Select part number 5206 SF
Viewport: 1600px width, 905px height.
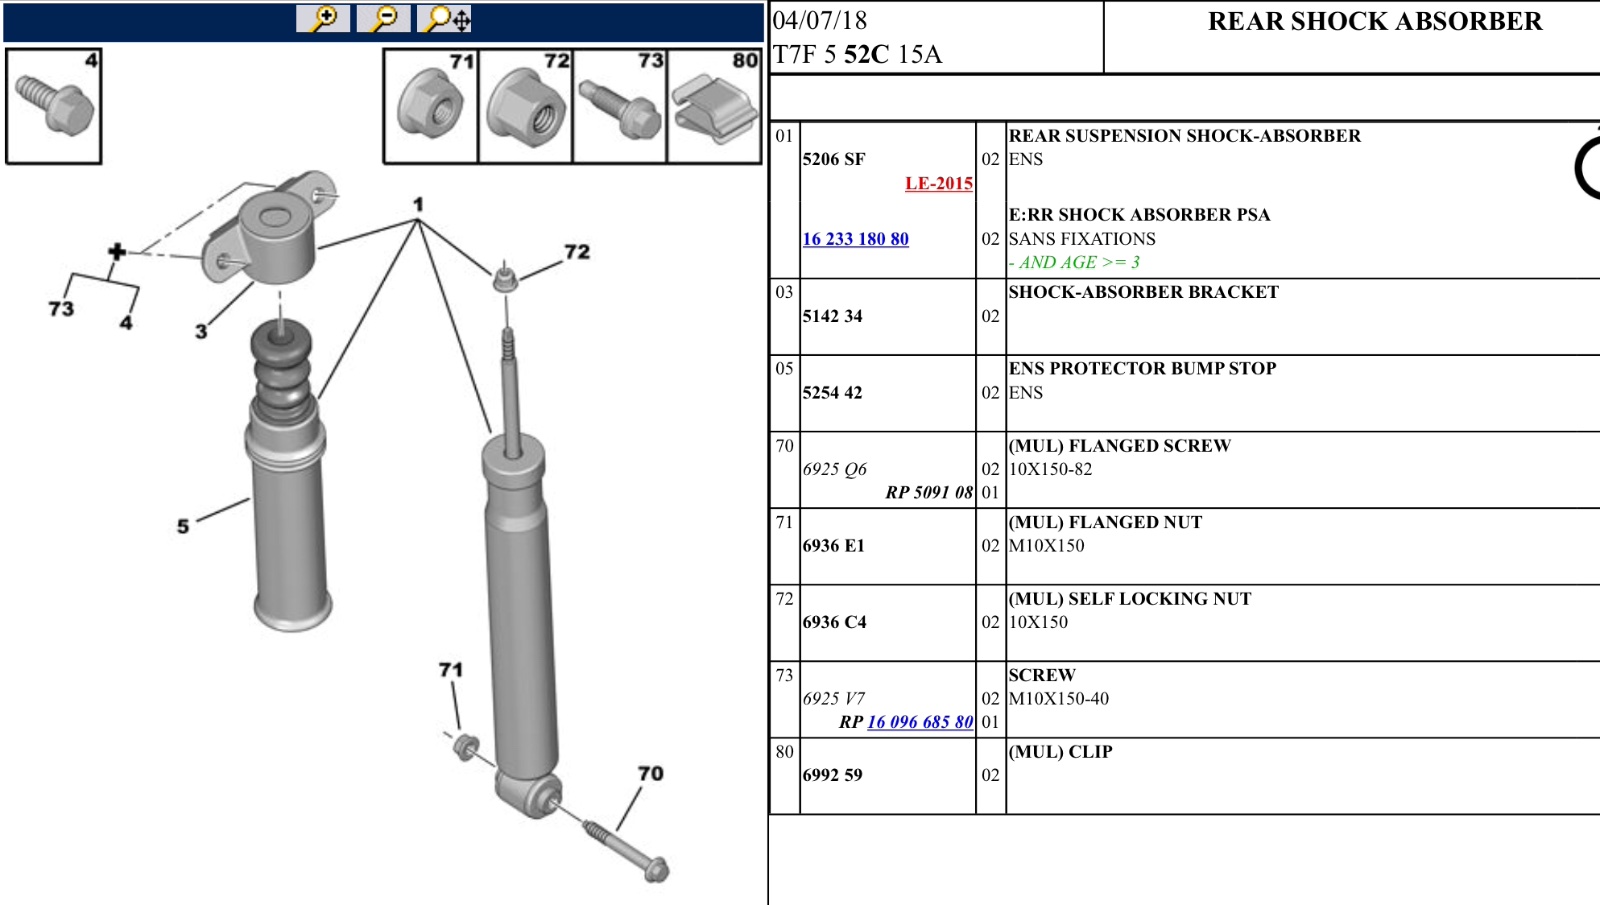tap(834, 159)
